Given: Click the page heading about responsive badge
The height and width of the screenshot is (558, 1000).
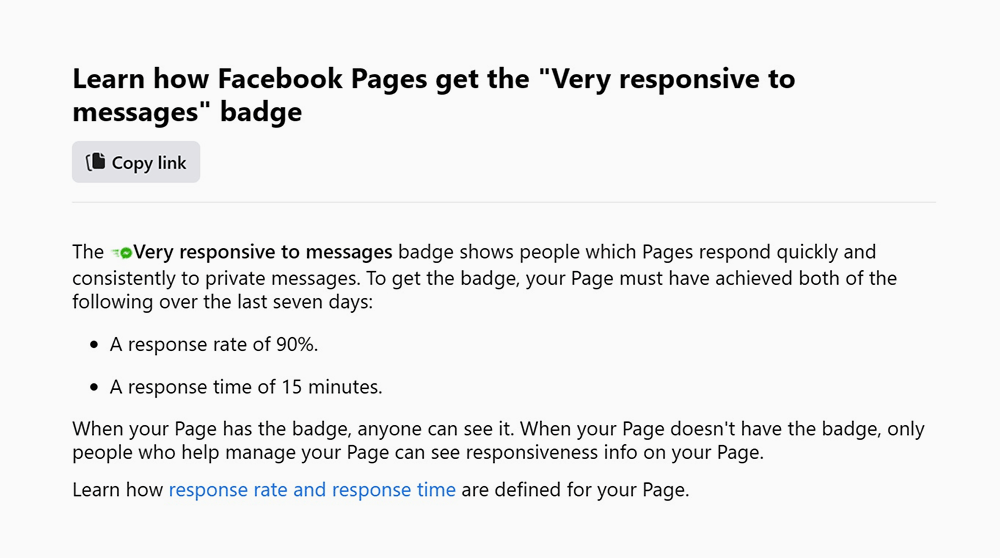Looking at the screenshot, I should coord(433,95).
